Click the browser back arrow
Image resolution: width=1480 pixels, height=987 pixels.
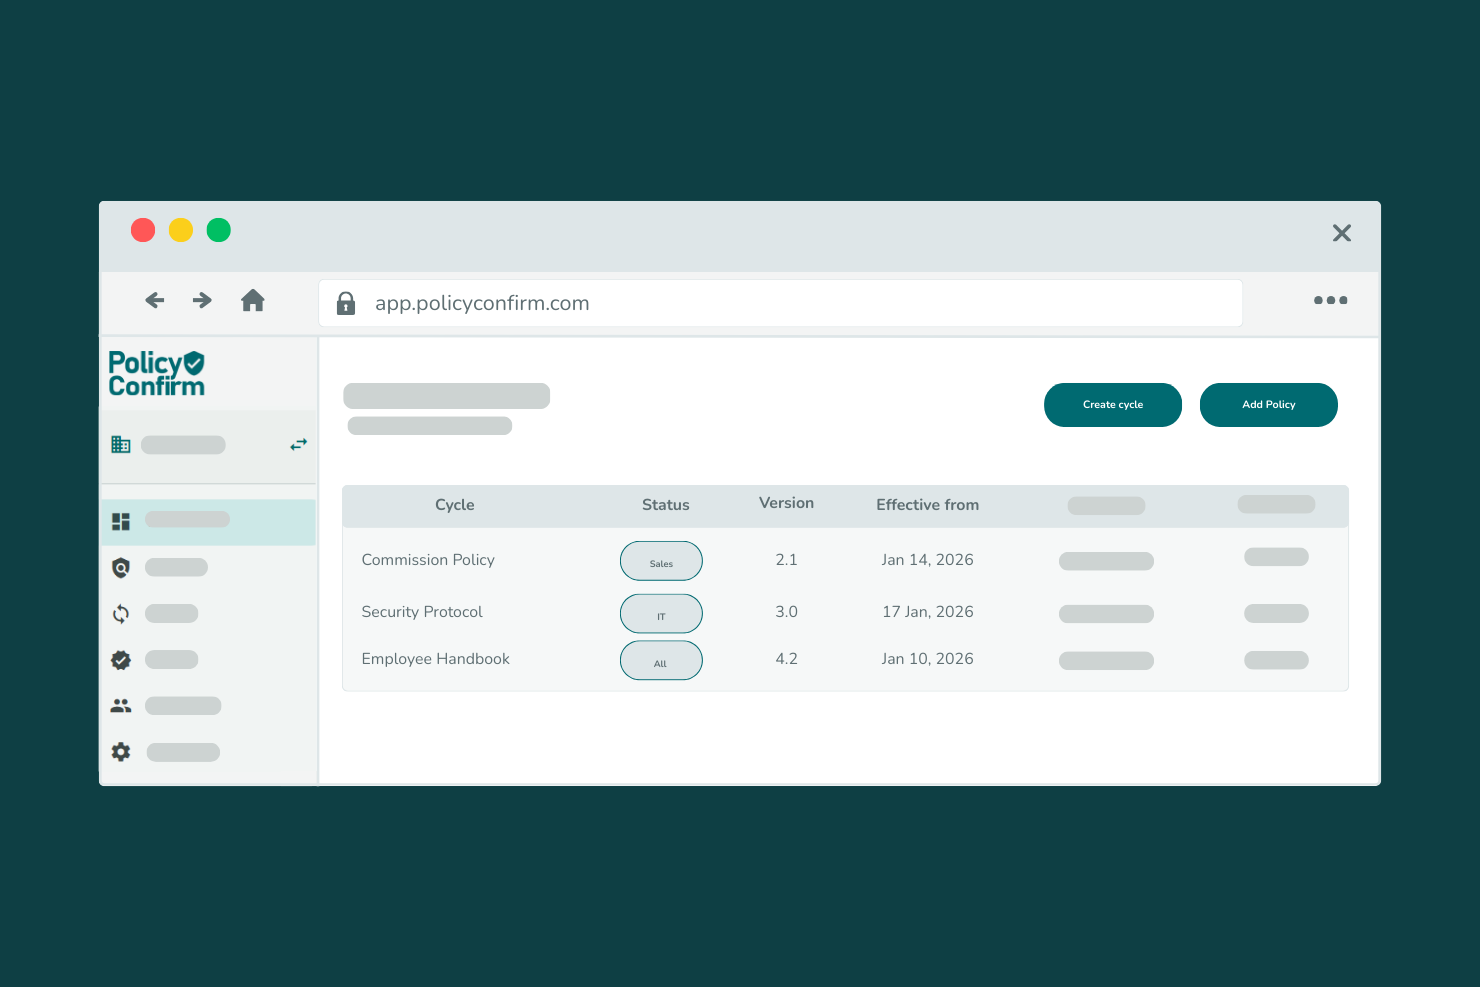(x=155, y=300)
